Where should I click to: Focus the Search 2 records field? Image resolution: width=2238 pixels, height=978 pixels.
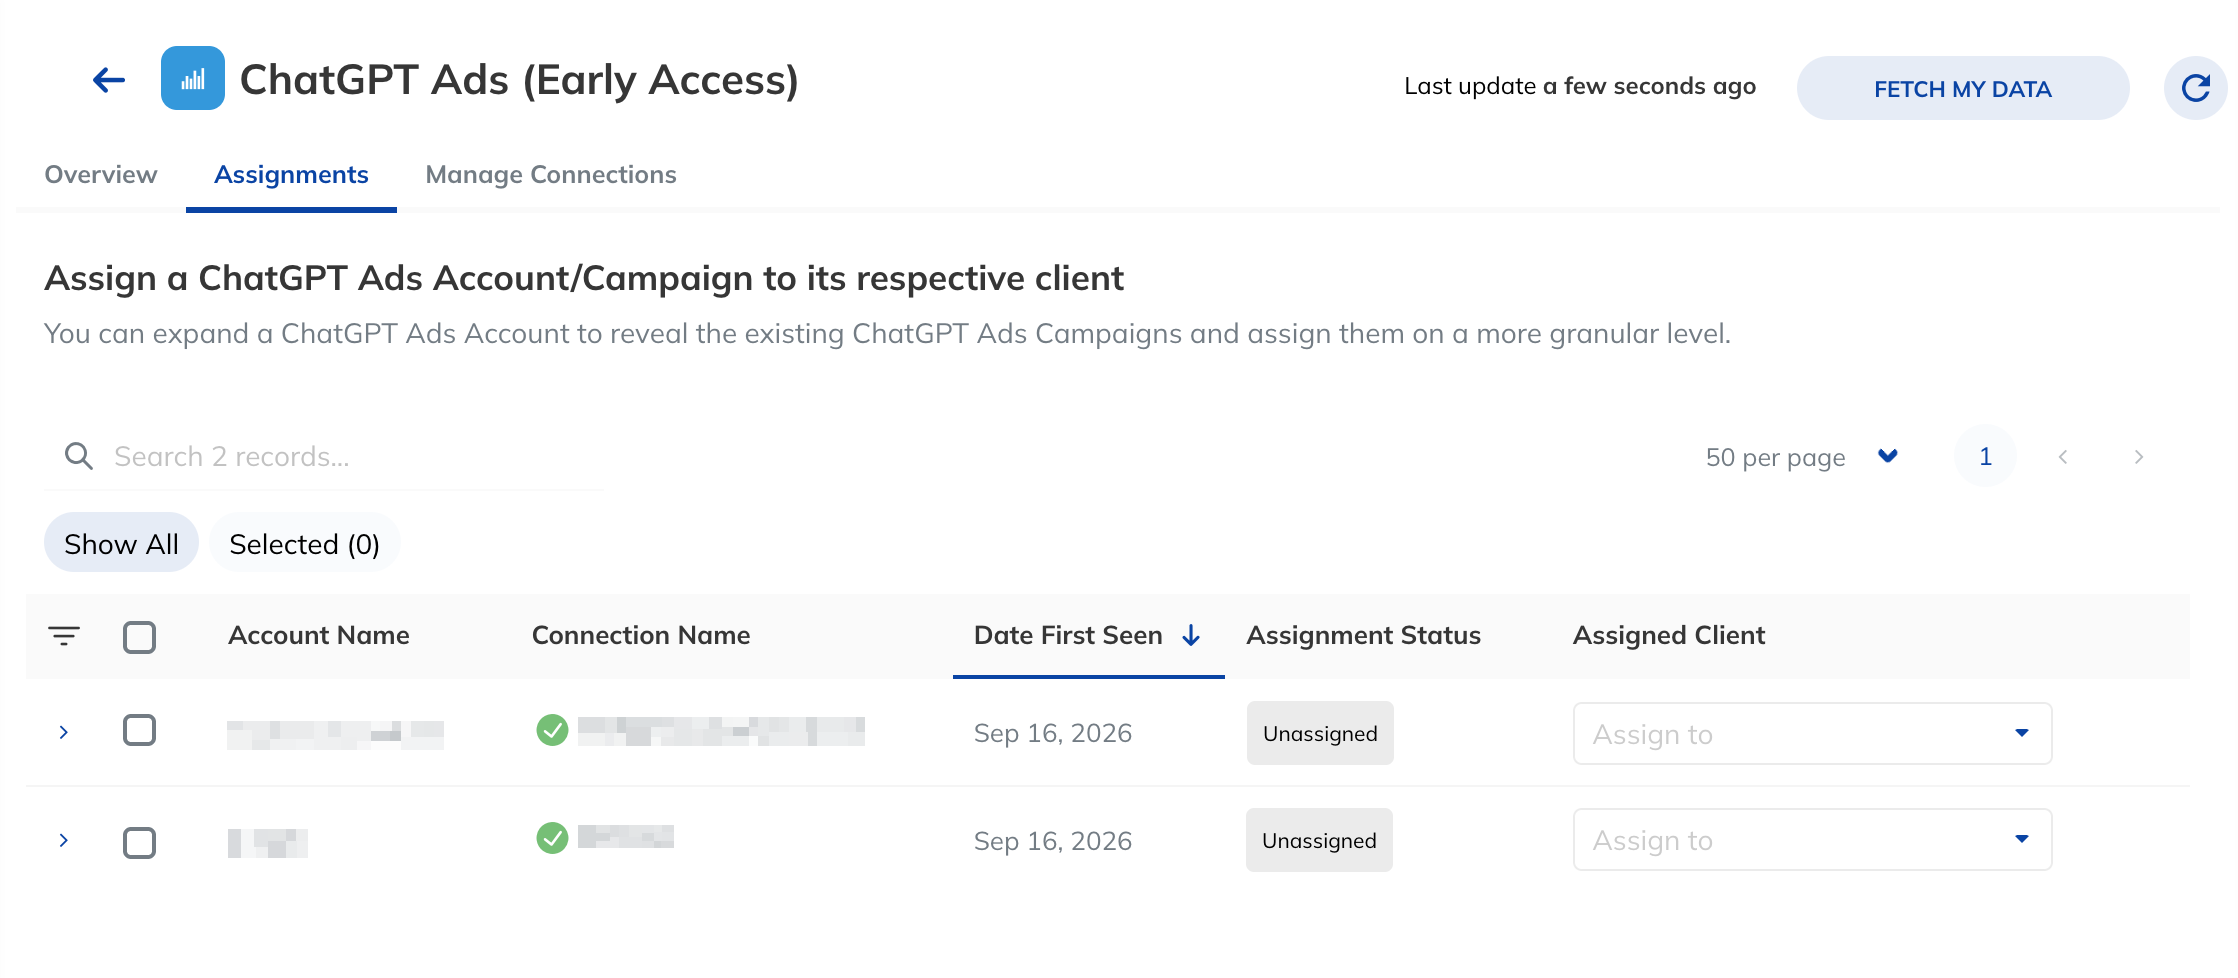(x=324, y=457)
